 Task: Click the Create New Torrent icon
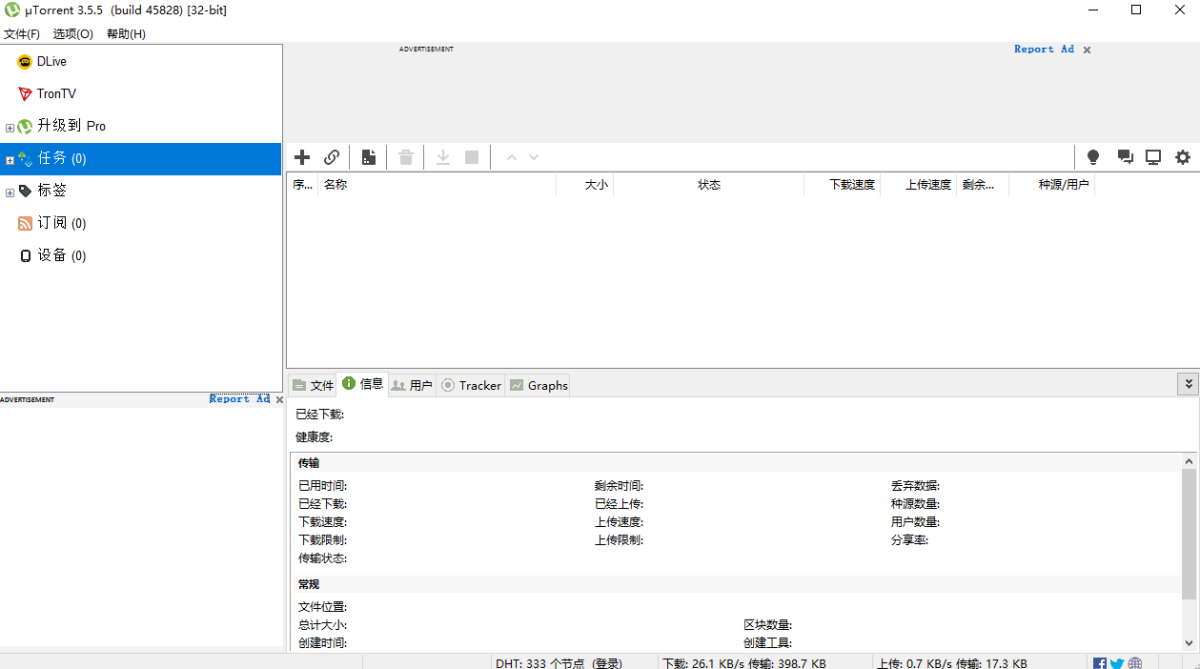pyautogui.click(x=369, y=157)
